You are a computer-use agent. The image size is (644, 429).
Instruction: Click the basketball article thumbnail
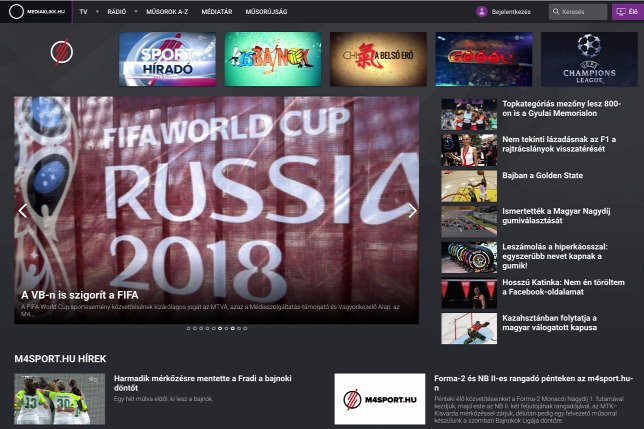click(469, 186)
